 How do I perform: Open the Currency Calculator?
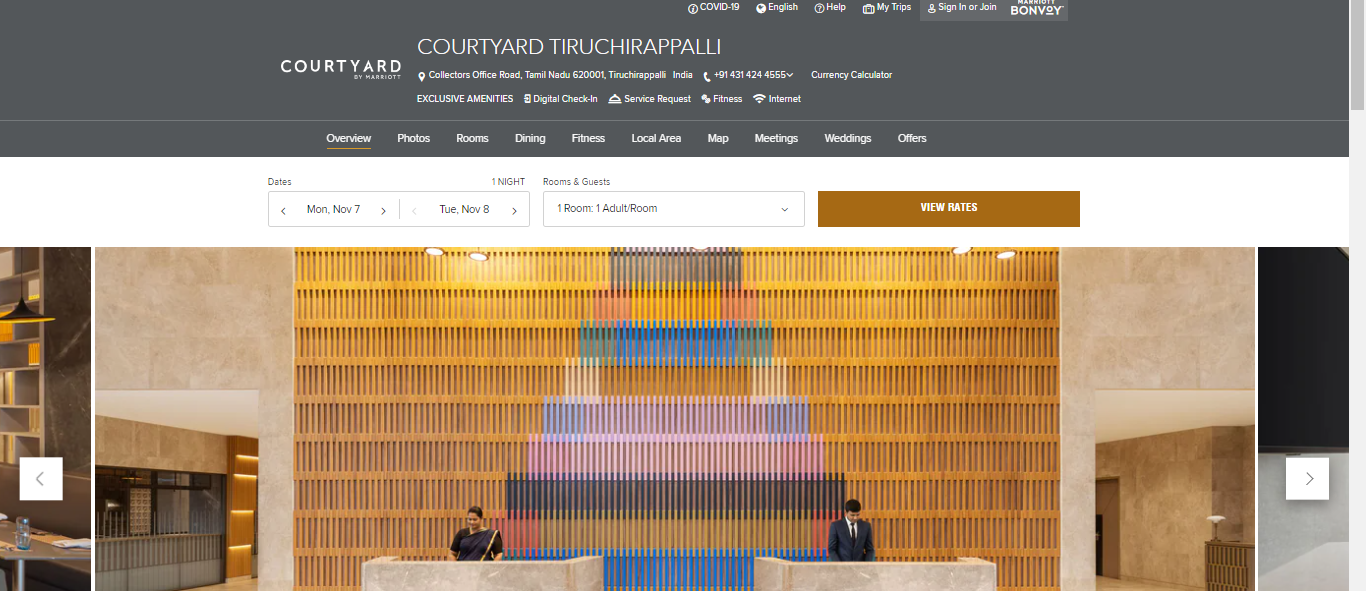[851, 75]
